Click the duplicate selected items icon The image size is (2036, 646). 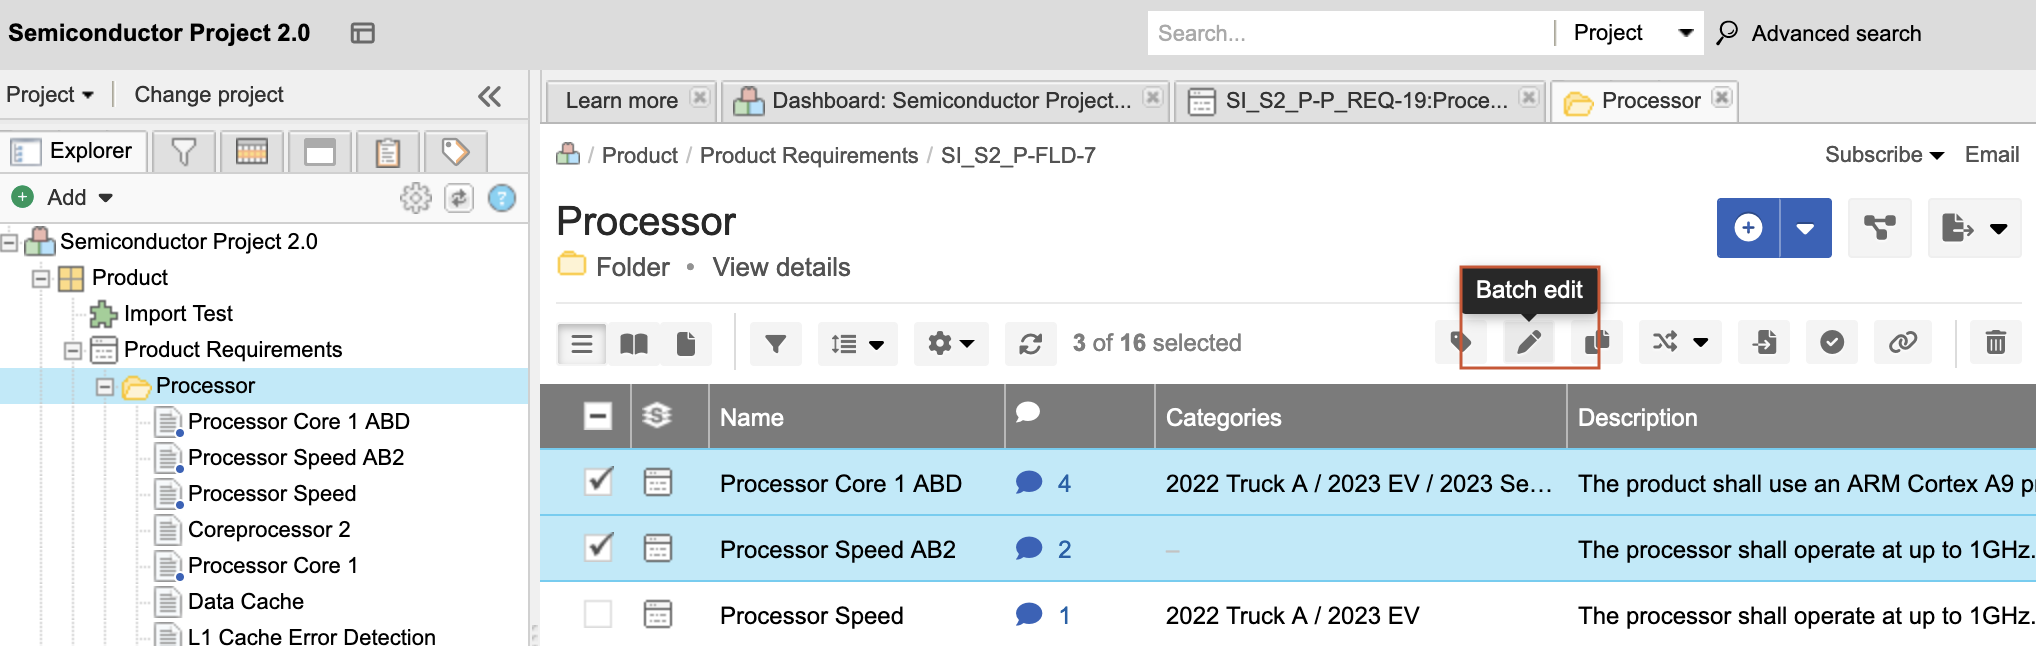coord(1596,343)
